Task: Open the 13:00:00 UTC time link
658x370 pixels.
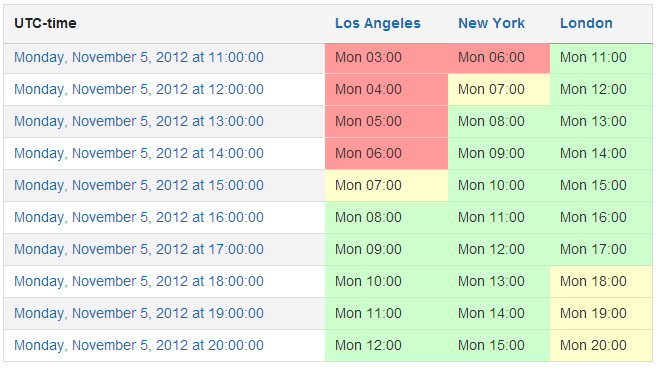Action: 139,121
